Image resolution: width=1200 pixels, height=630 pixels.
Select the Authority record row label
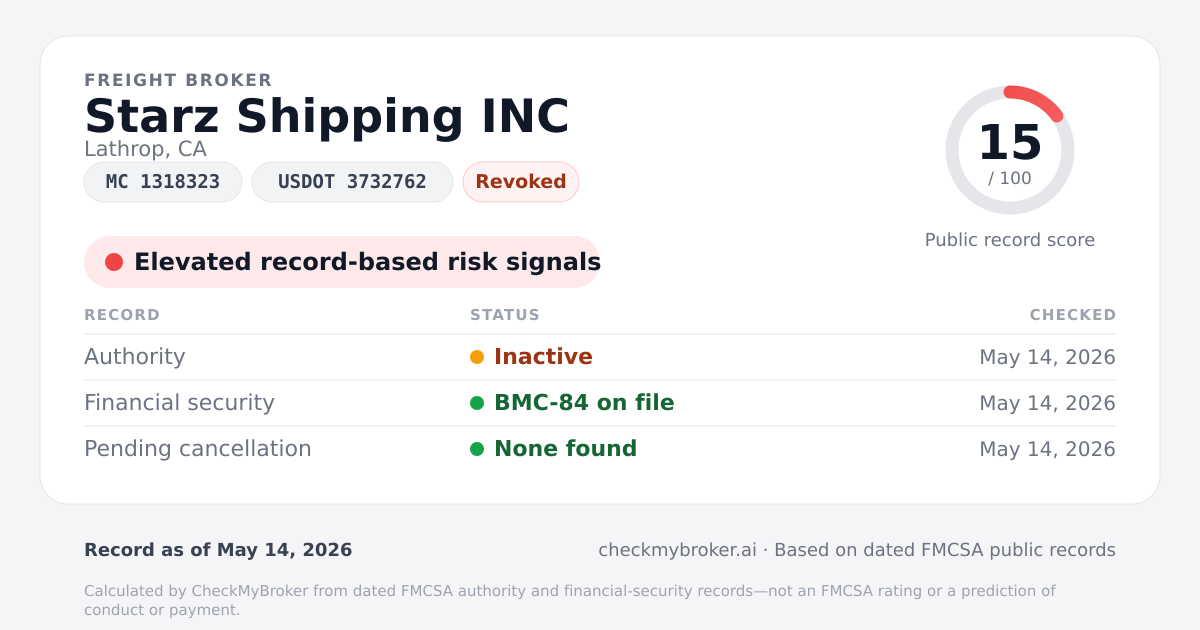(x=135, y=357)
